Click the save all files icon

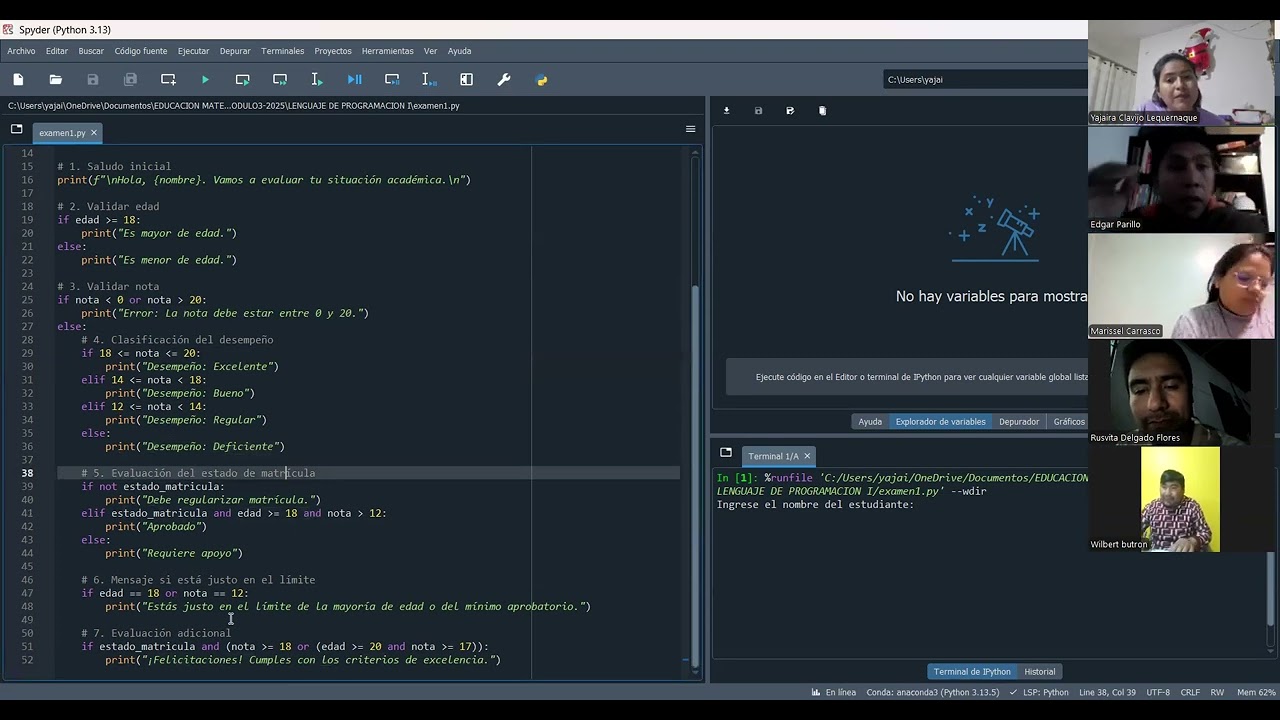coord(130,80)
